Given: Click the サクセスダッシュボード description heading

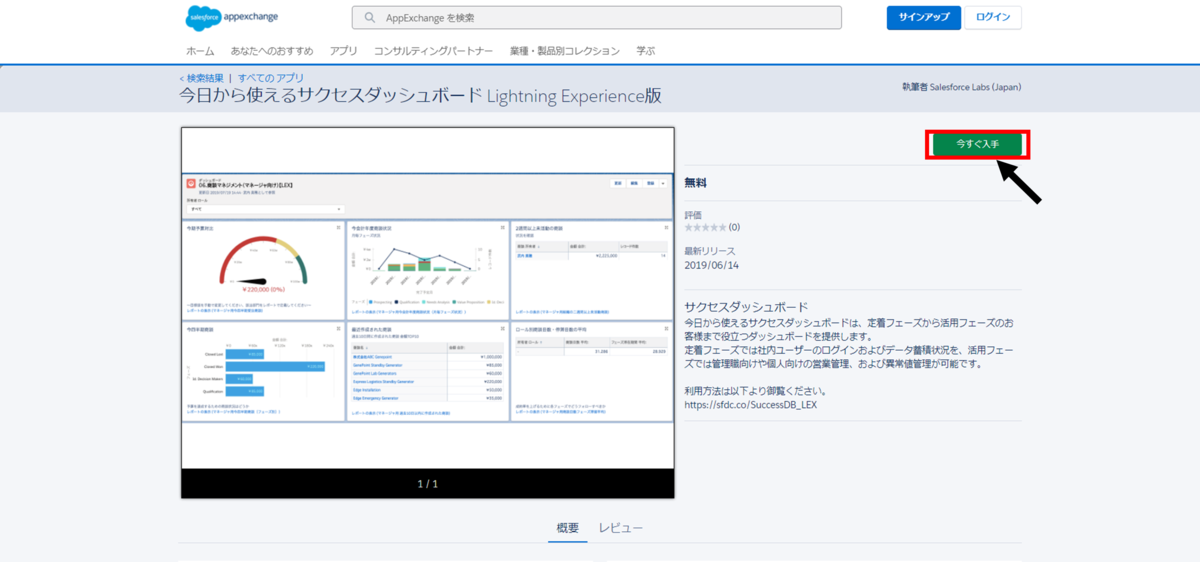Looking at the screenshot, I should pos(746,307).
